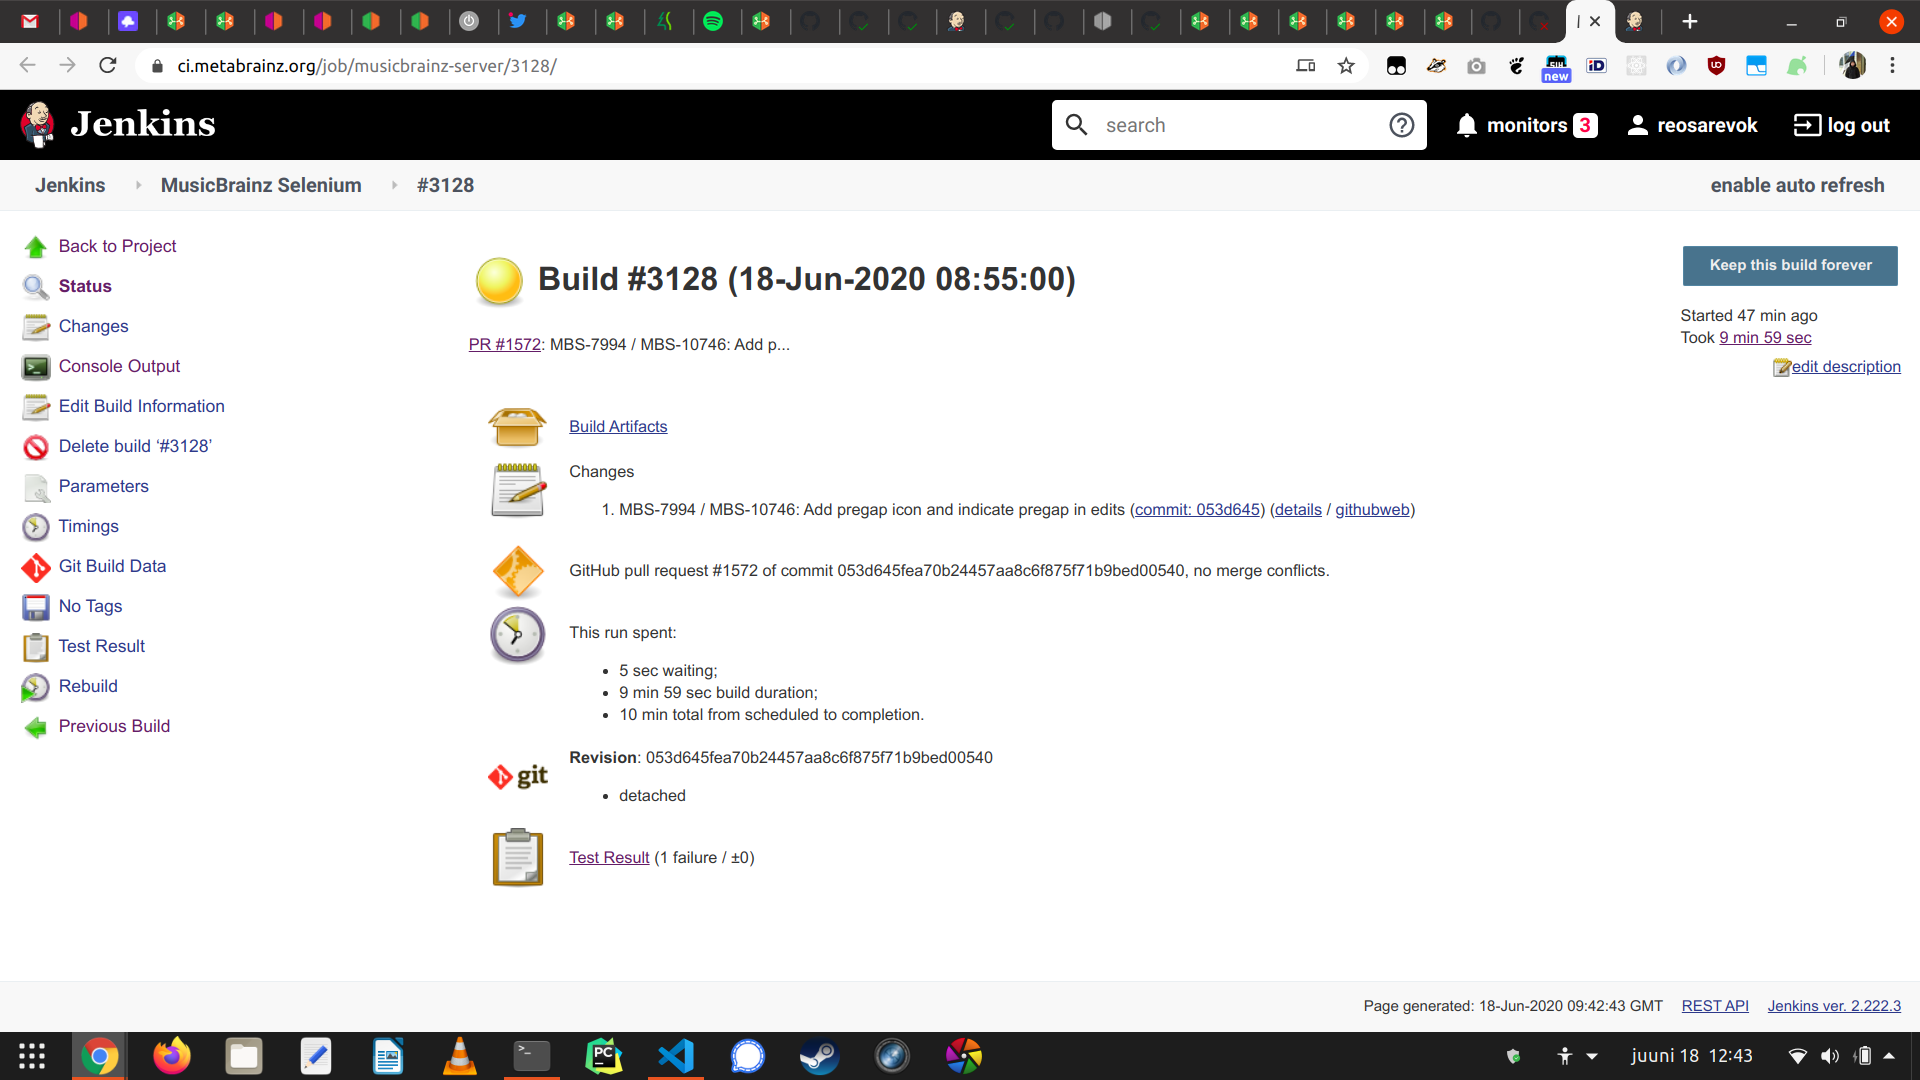
Task: Click the No Tags floppy disk icon
Action: (36, 607)
